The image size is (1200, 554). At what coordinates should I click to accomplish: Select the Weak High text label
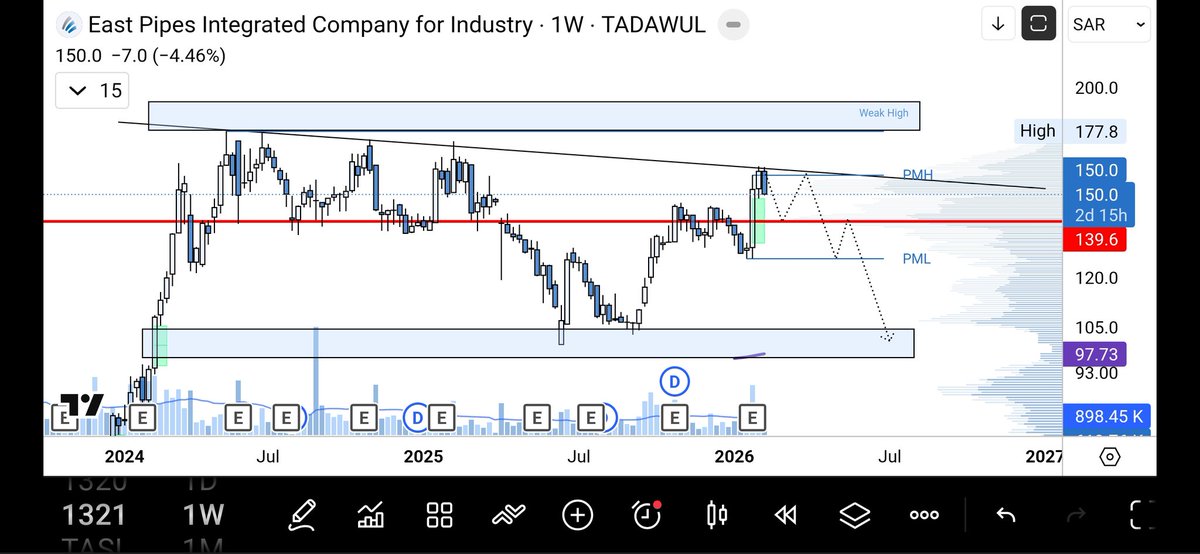(x=884, y=113)
